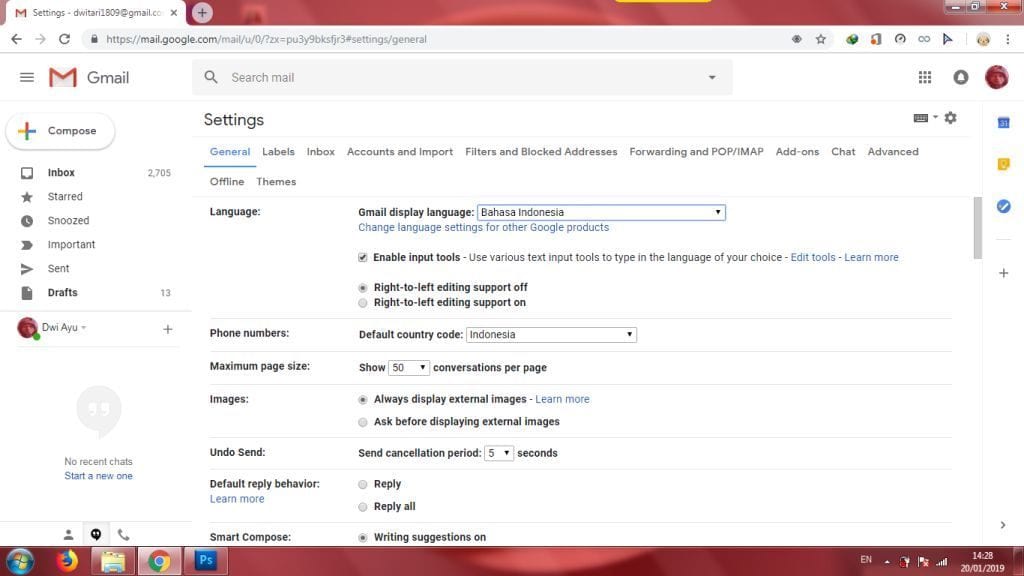Click the get add-ons plus icon
Image resolution: width=1024 pixels, height=576 pixels.
point(1004,273)
